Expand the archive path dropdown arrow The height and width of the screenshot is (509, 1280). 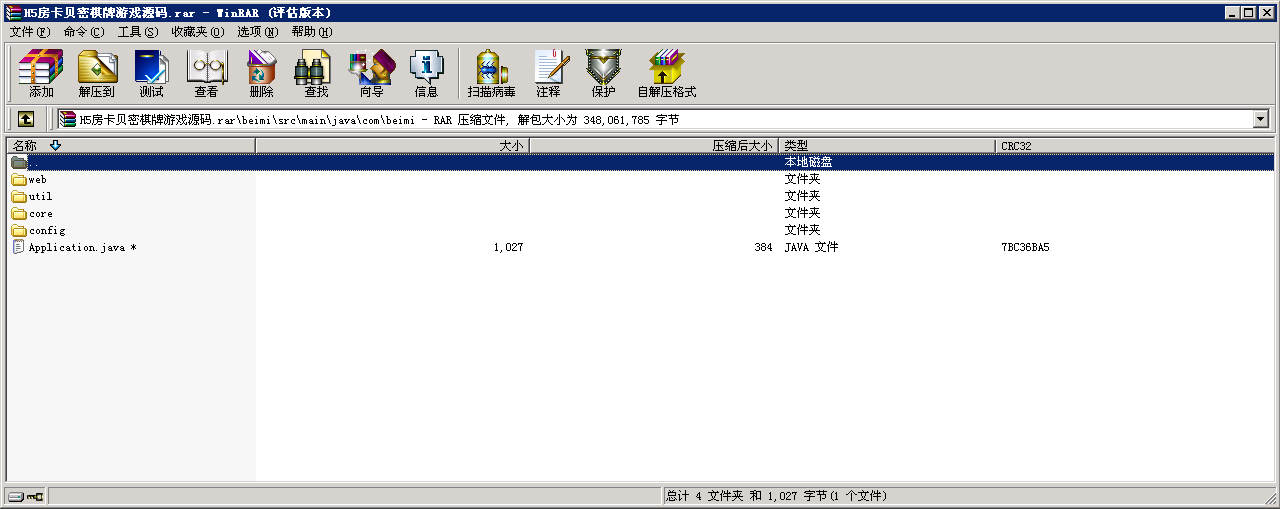pyautogui.click(x=1260, y=119)
